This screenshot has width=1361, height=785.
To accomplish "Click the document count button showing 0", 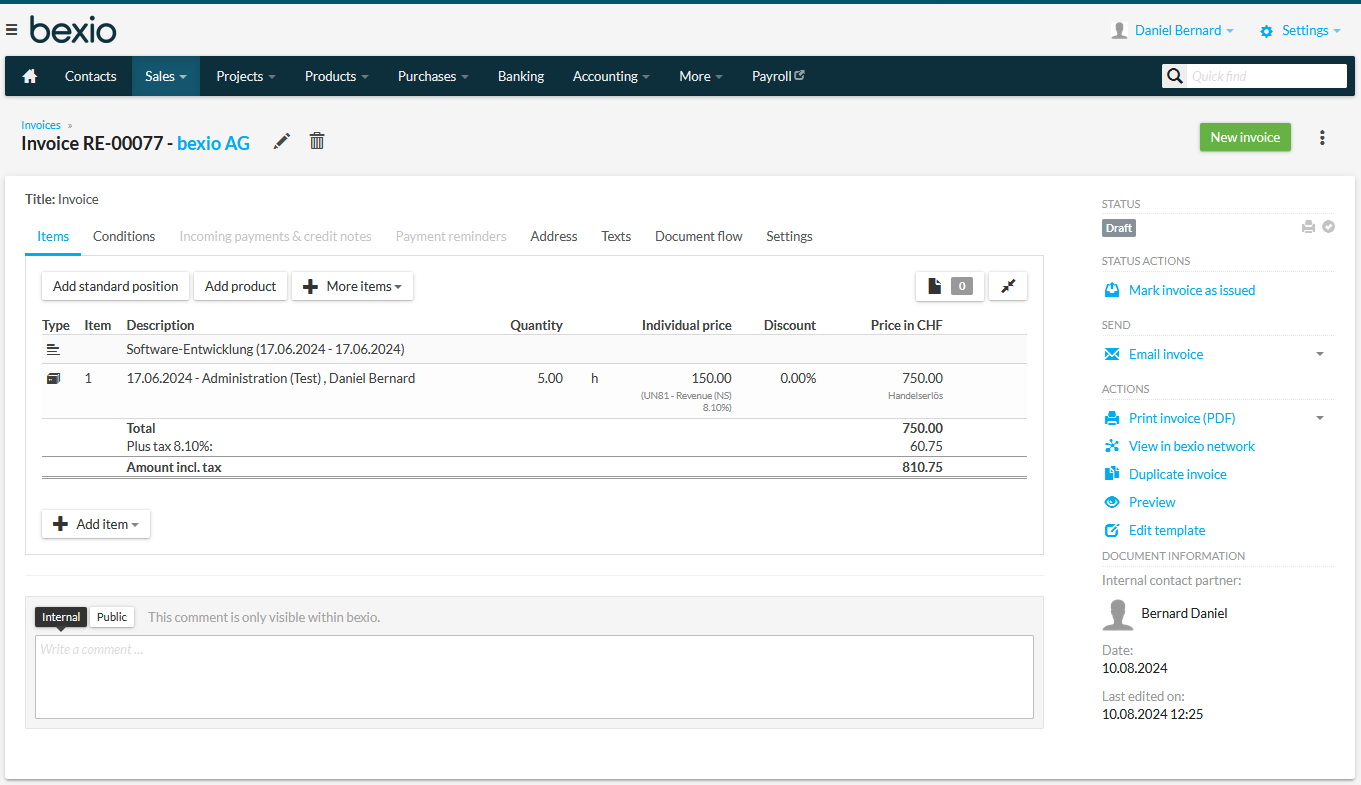I will coord(950,286).
